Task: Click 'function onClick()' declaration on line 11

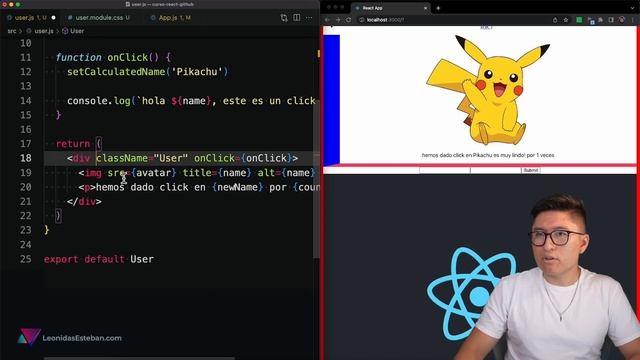Action: tap(107, 58)
